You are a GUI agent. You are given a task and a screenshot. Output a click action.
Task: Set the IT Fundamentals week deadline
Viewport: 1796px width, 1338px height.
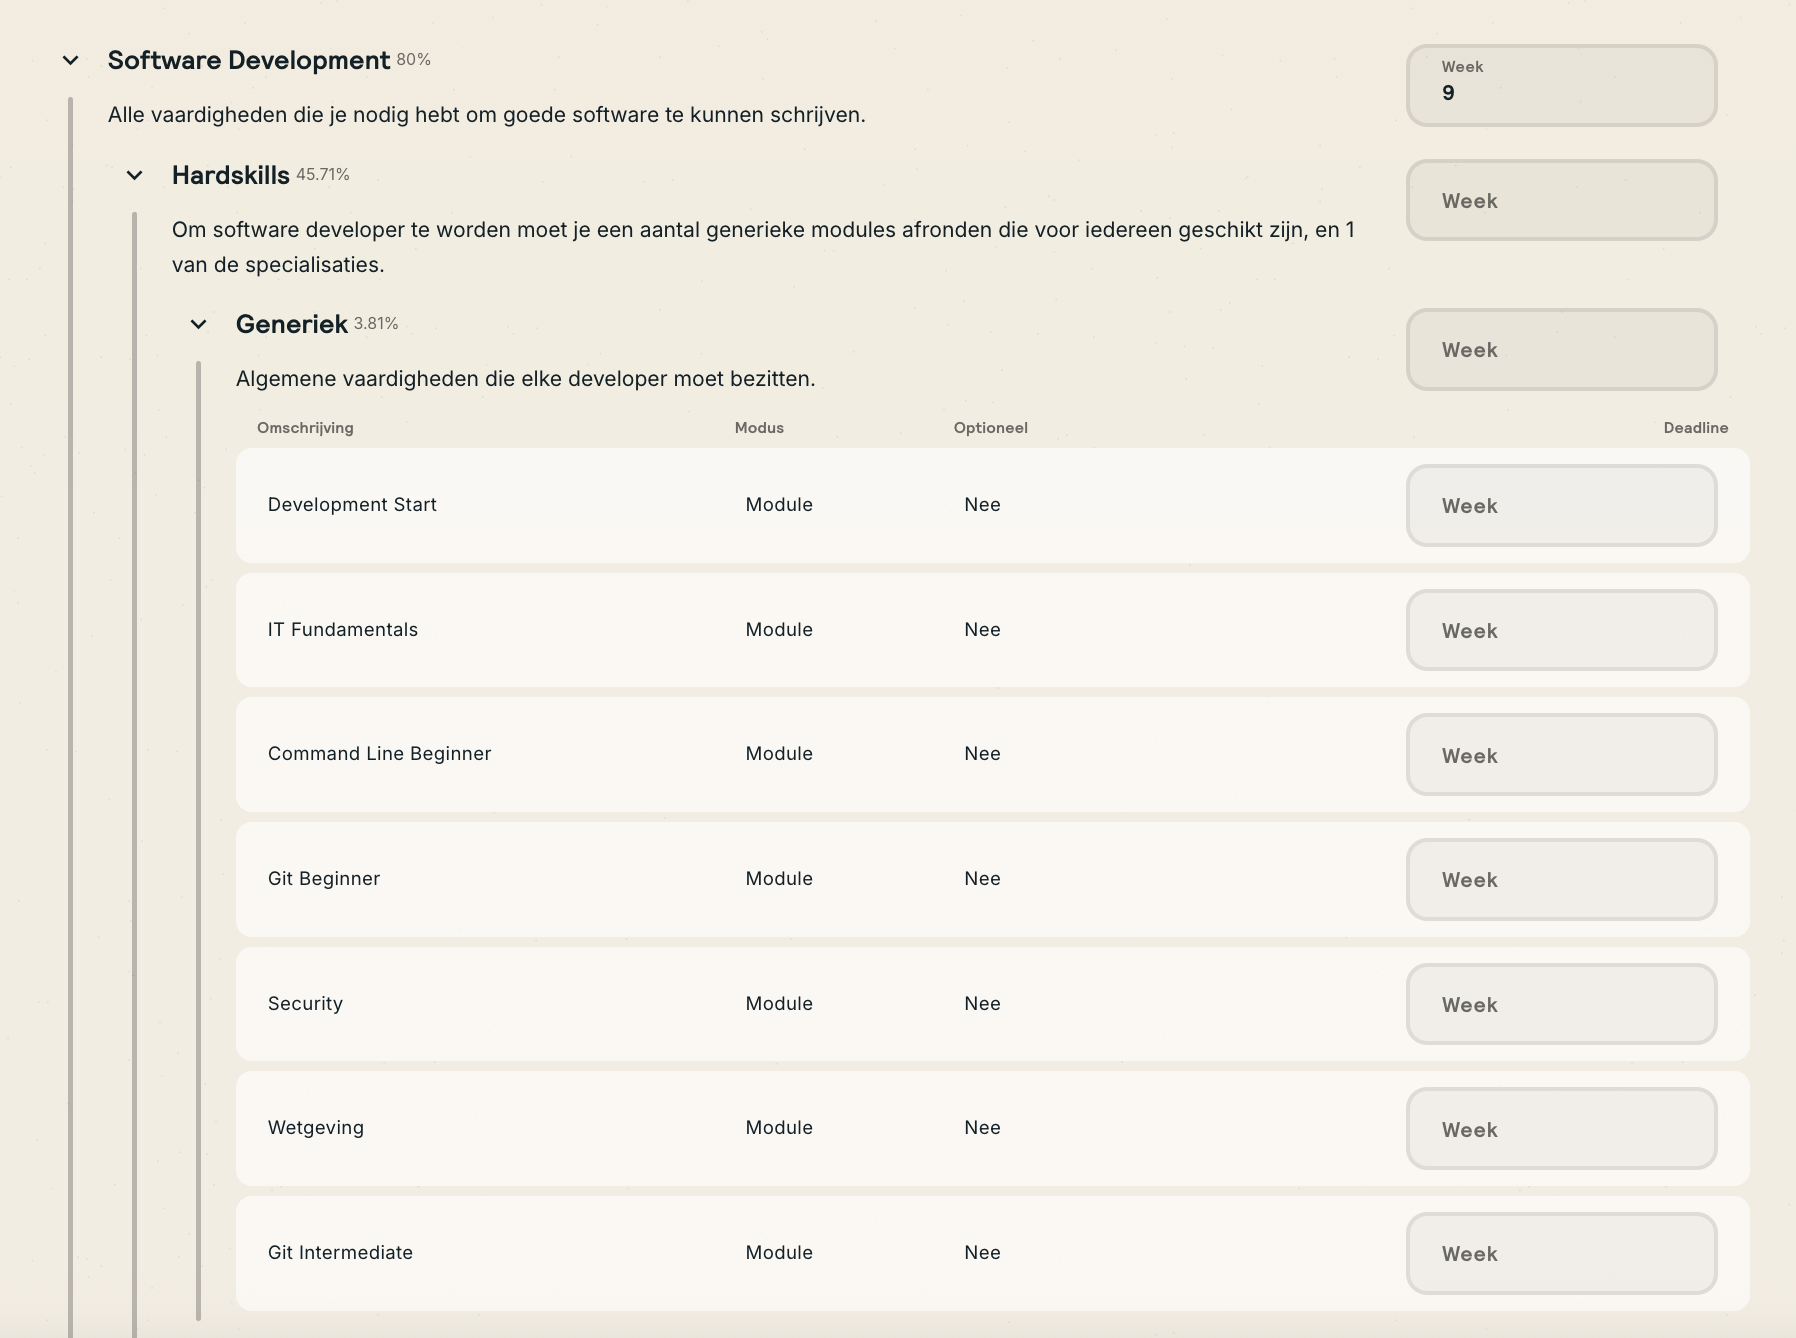[1560, 631]
